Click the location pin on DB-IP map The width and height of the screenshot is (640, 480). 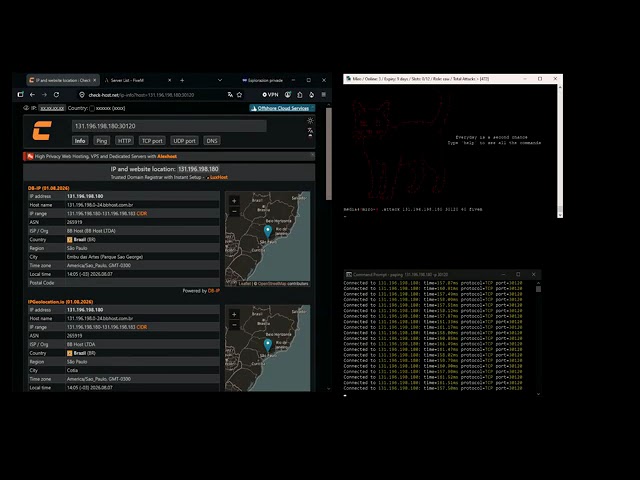(x=268, y=232)
